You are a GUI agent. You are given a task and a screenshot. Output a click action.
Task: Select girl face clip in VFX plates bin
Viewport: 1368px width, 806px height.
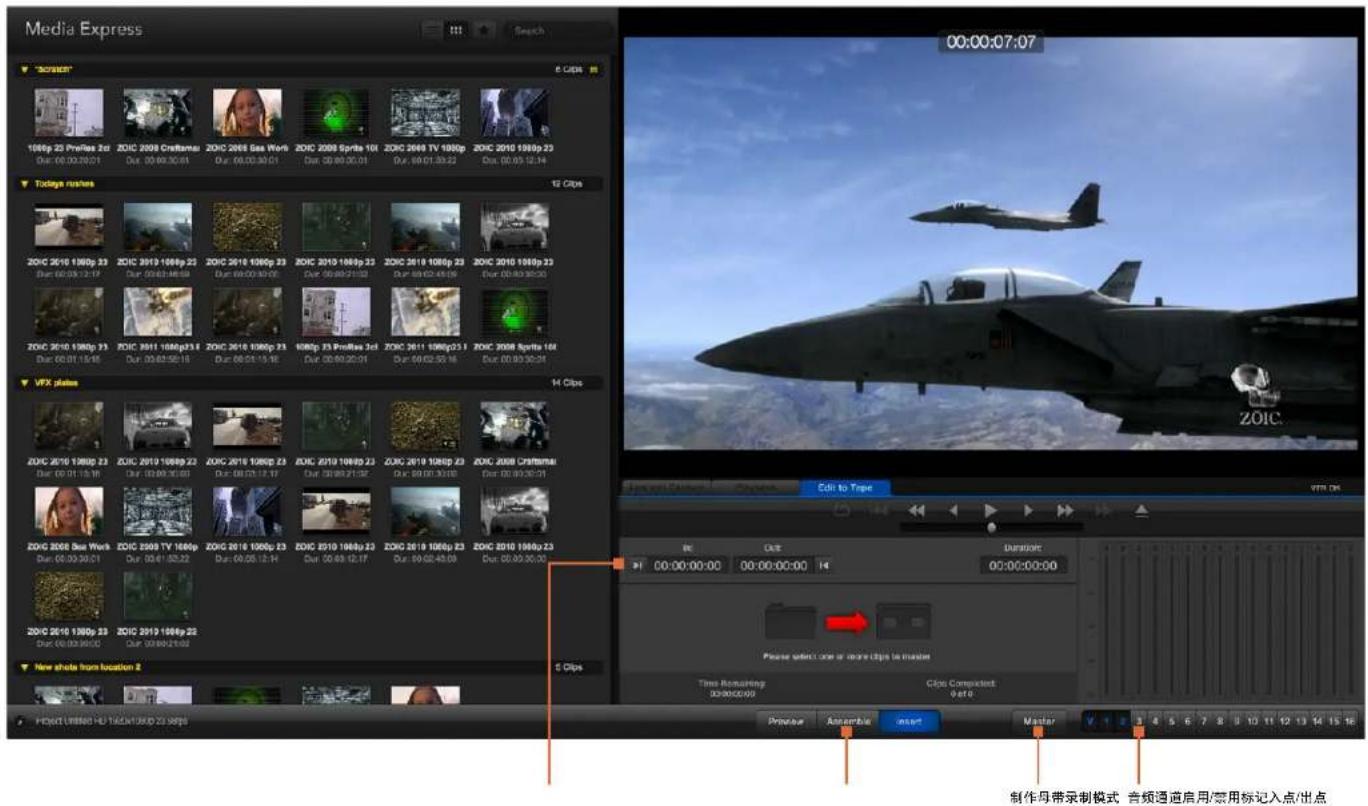coord(69,510)
